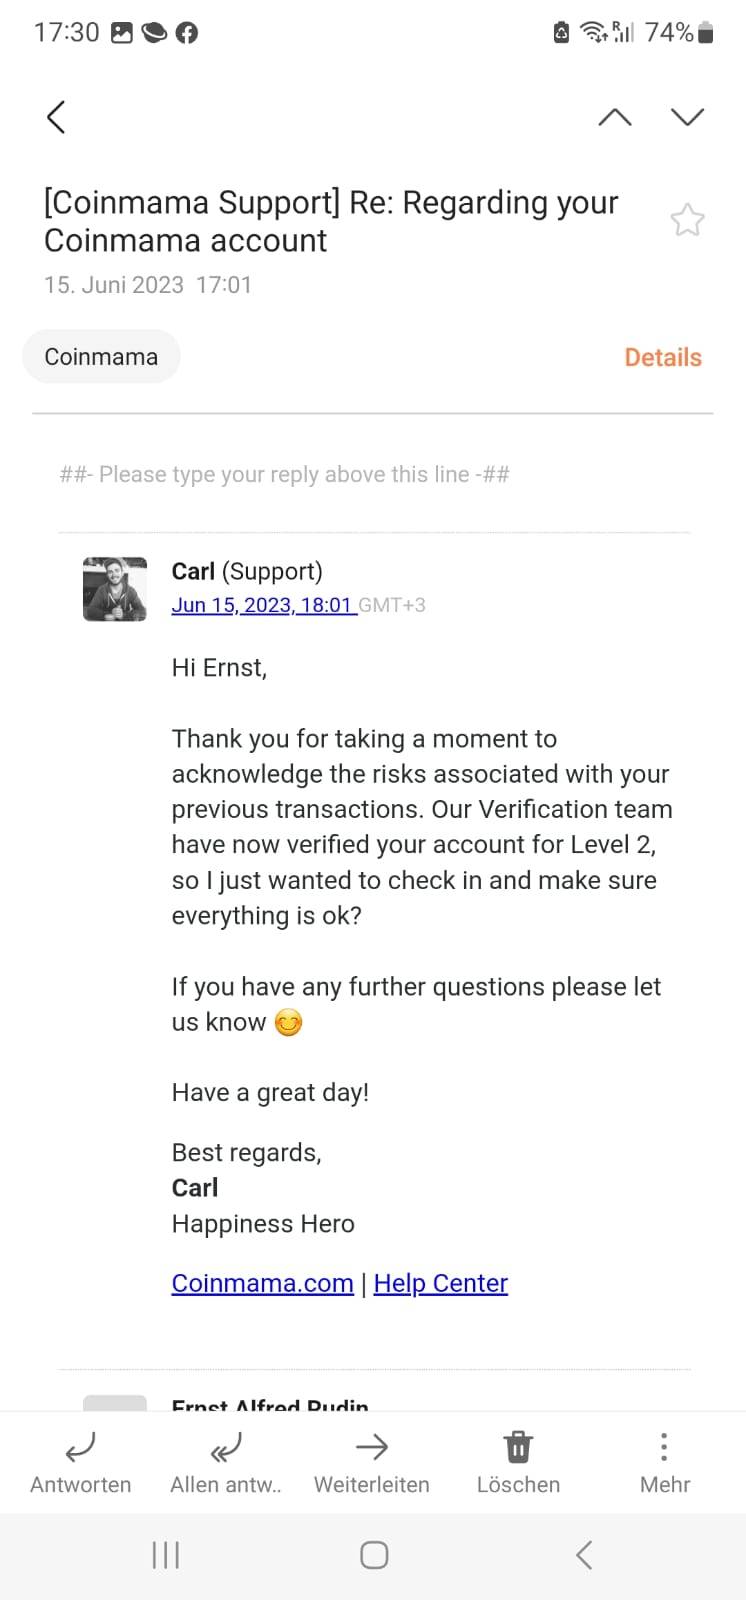The height and width of the screenshot is (1600, 746).
Task: Open the Help Center link
Action: pyautogui.click(x=440, y=1283)
